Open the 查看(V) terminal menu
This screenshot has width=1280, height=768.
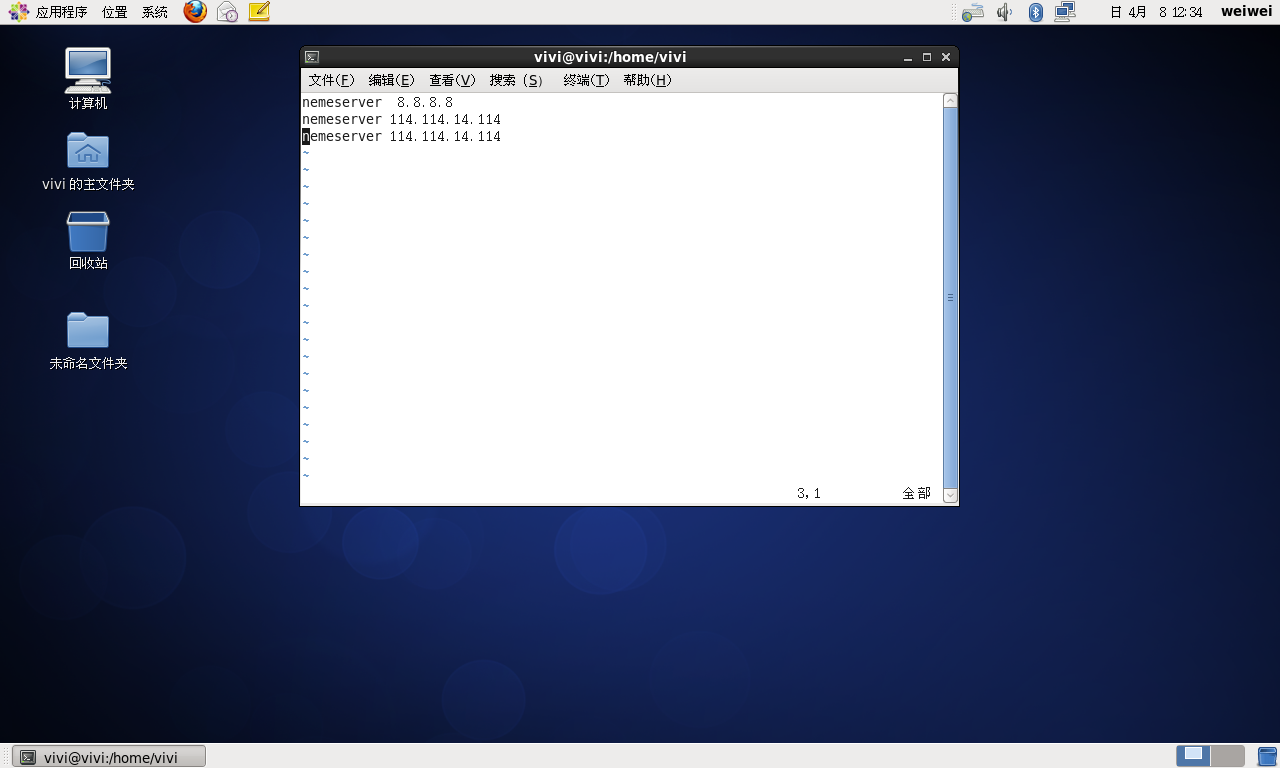[452, 80]
